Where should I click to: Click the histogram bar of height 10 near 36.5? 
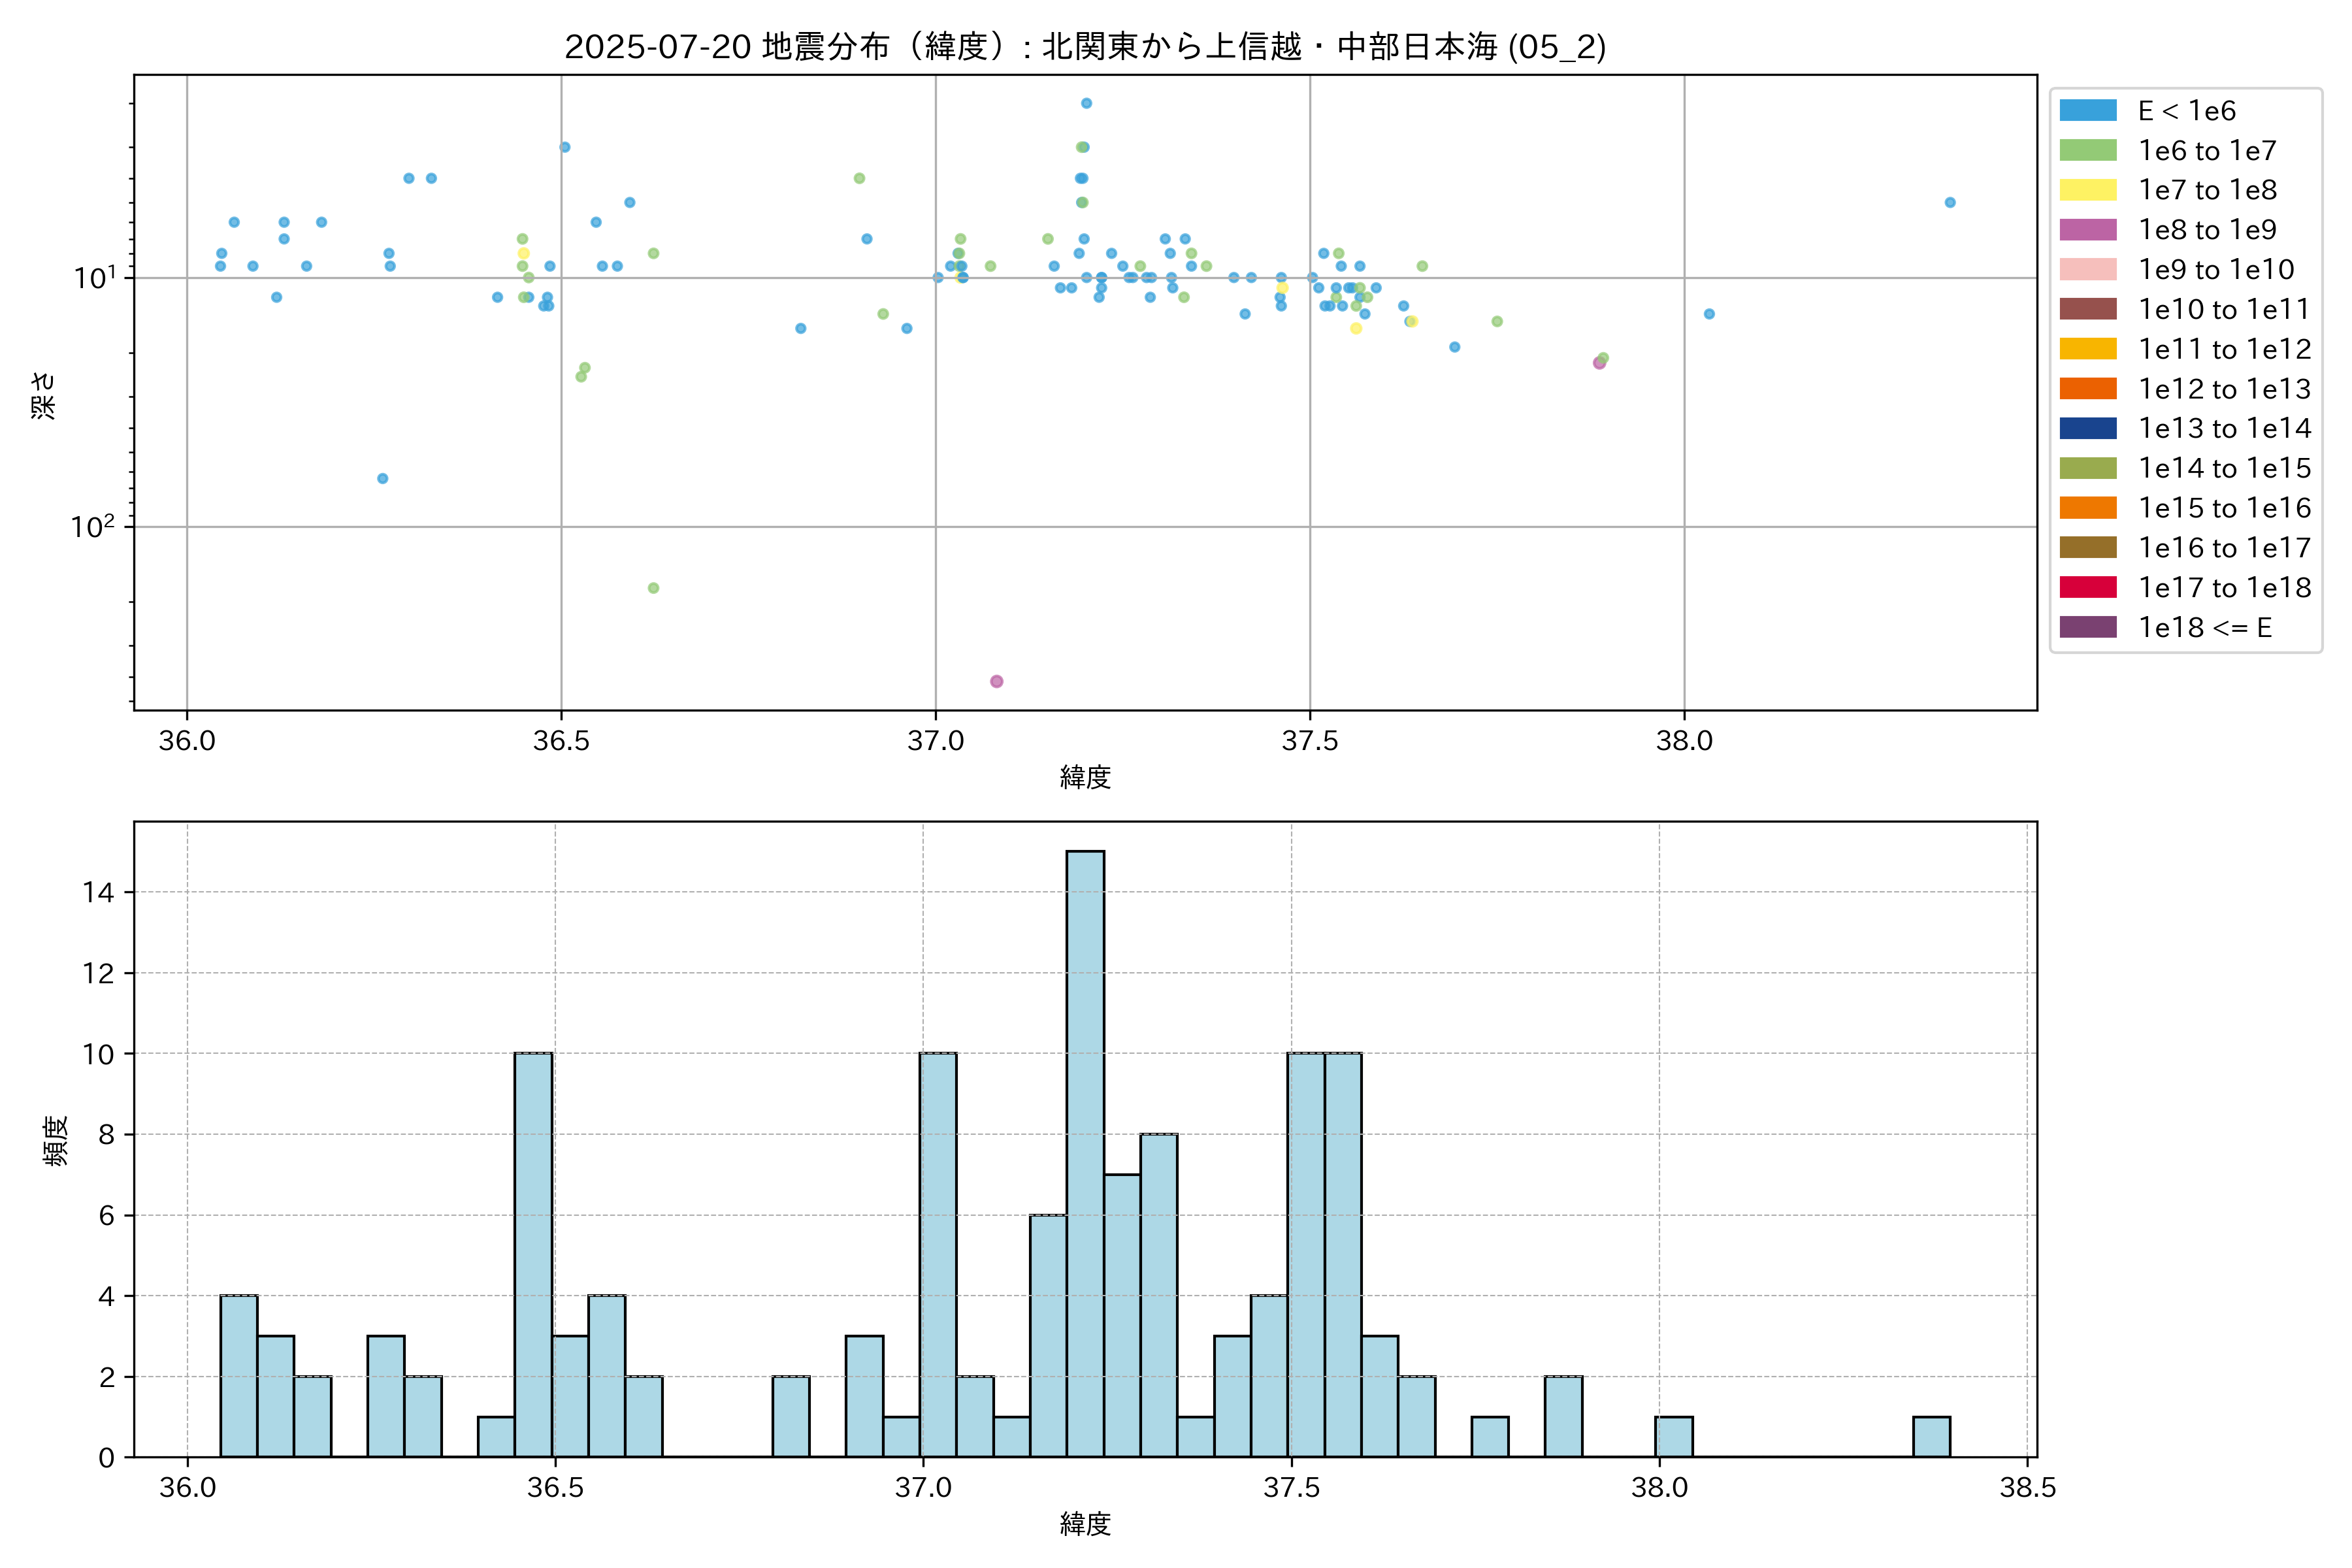coord(533,1255)
